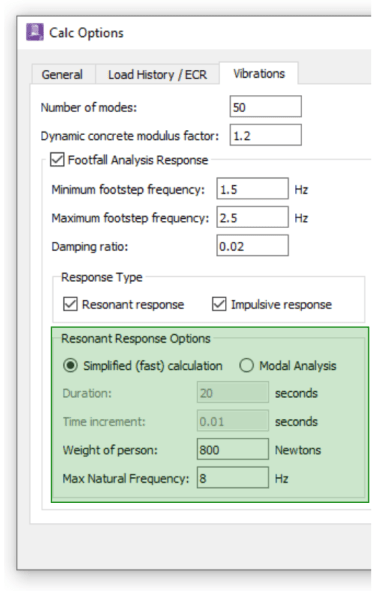Screen dimensions: 374x591
Task: Click the seconds unit beside Time increment
Action: click(x=296, y=421)
